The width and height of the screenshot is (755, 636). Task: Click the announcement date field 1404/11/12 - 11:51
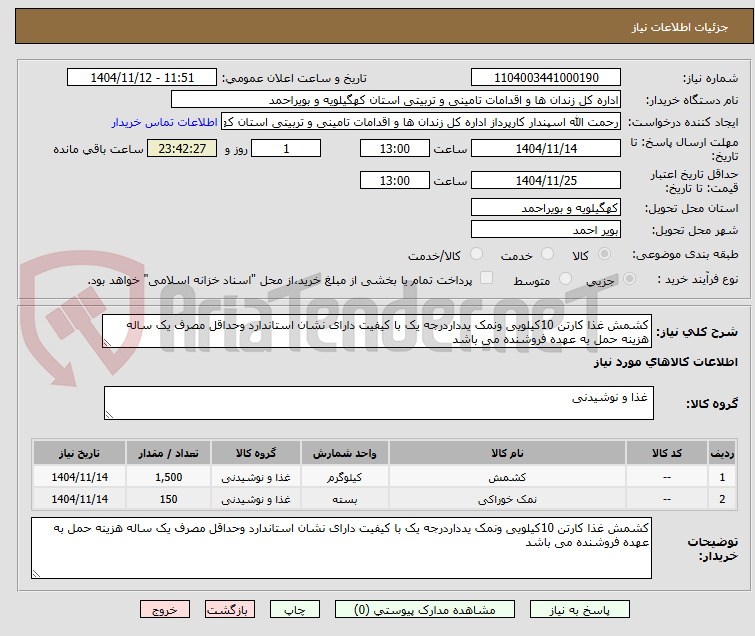(142, 78)
